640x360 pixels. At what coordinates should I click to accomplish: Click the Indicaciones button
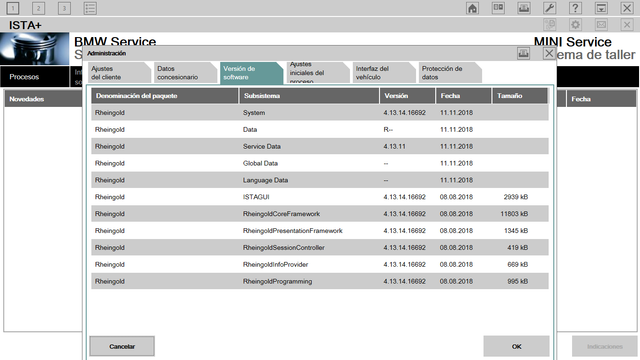[x=604, y=346]
